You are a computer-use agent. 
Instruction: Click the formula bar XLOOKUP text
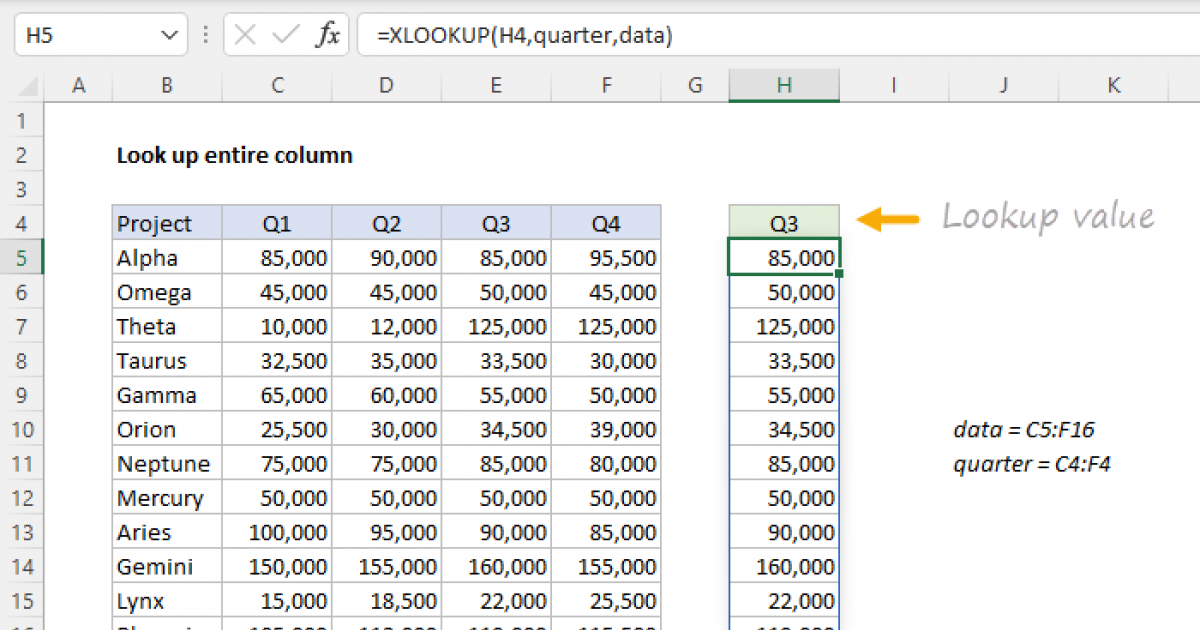[524, 37]
